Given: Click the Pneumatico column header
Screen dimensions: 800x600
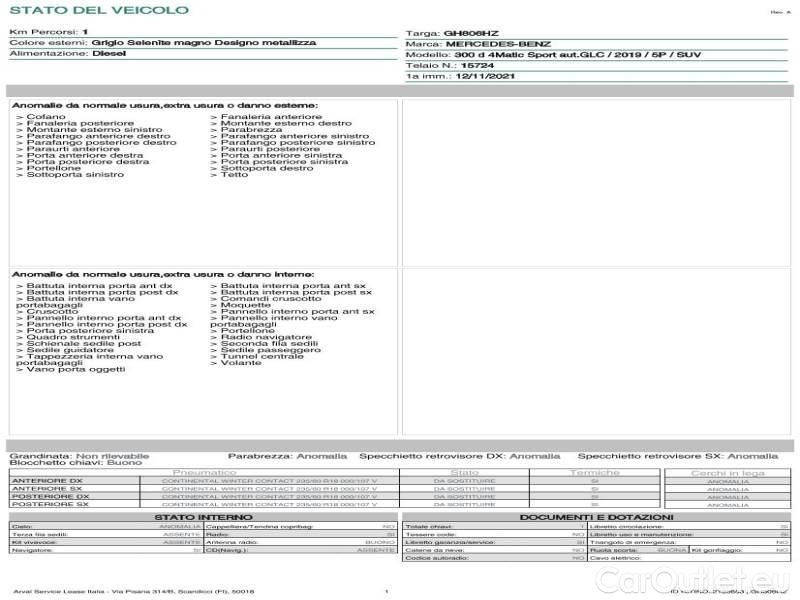Looking at the screenshot, I should tap(205, 472).
